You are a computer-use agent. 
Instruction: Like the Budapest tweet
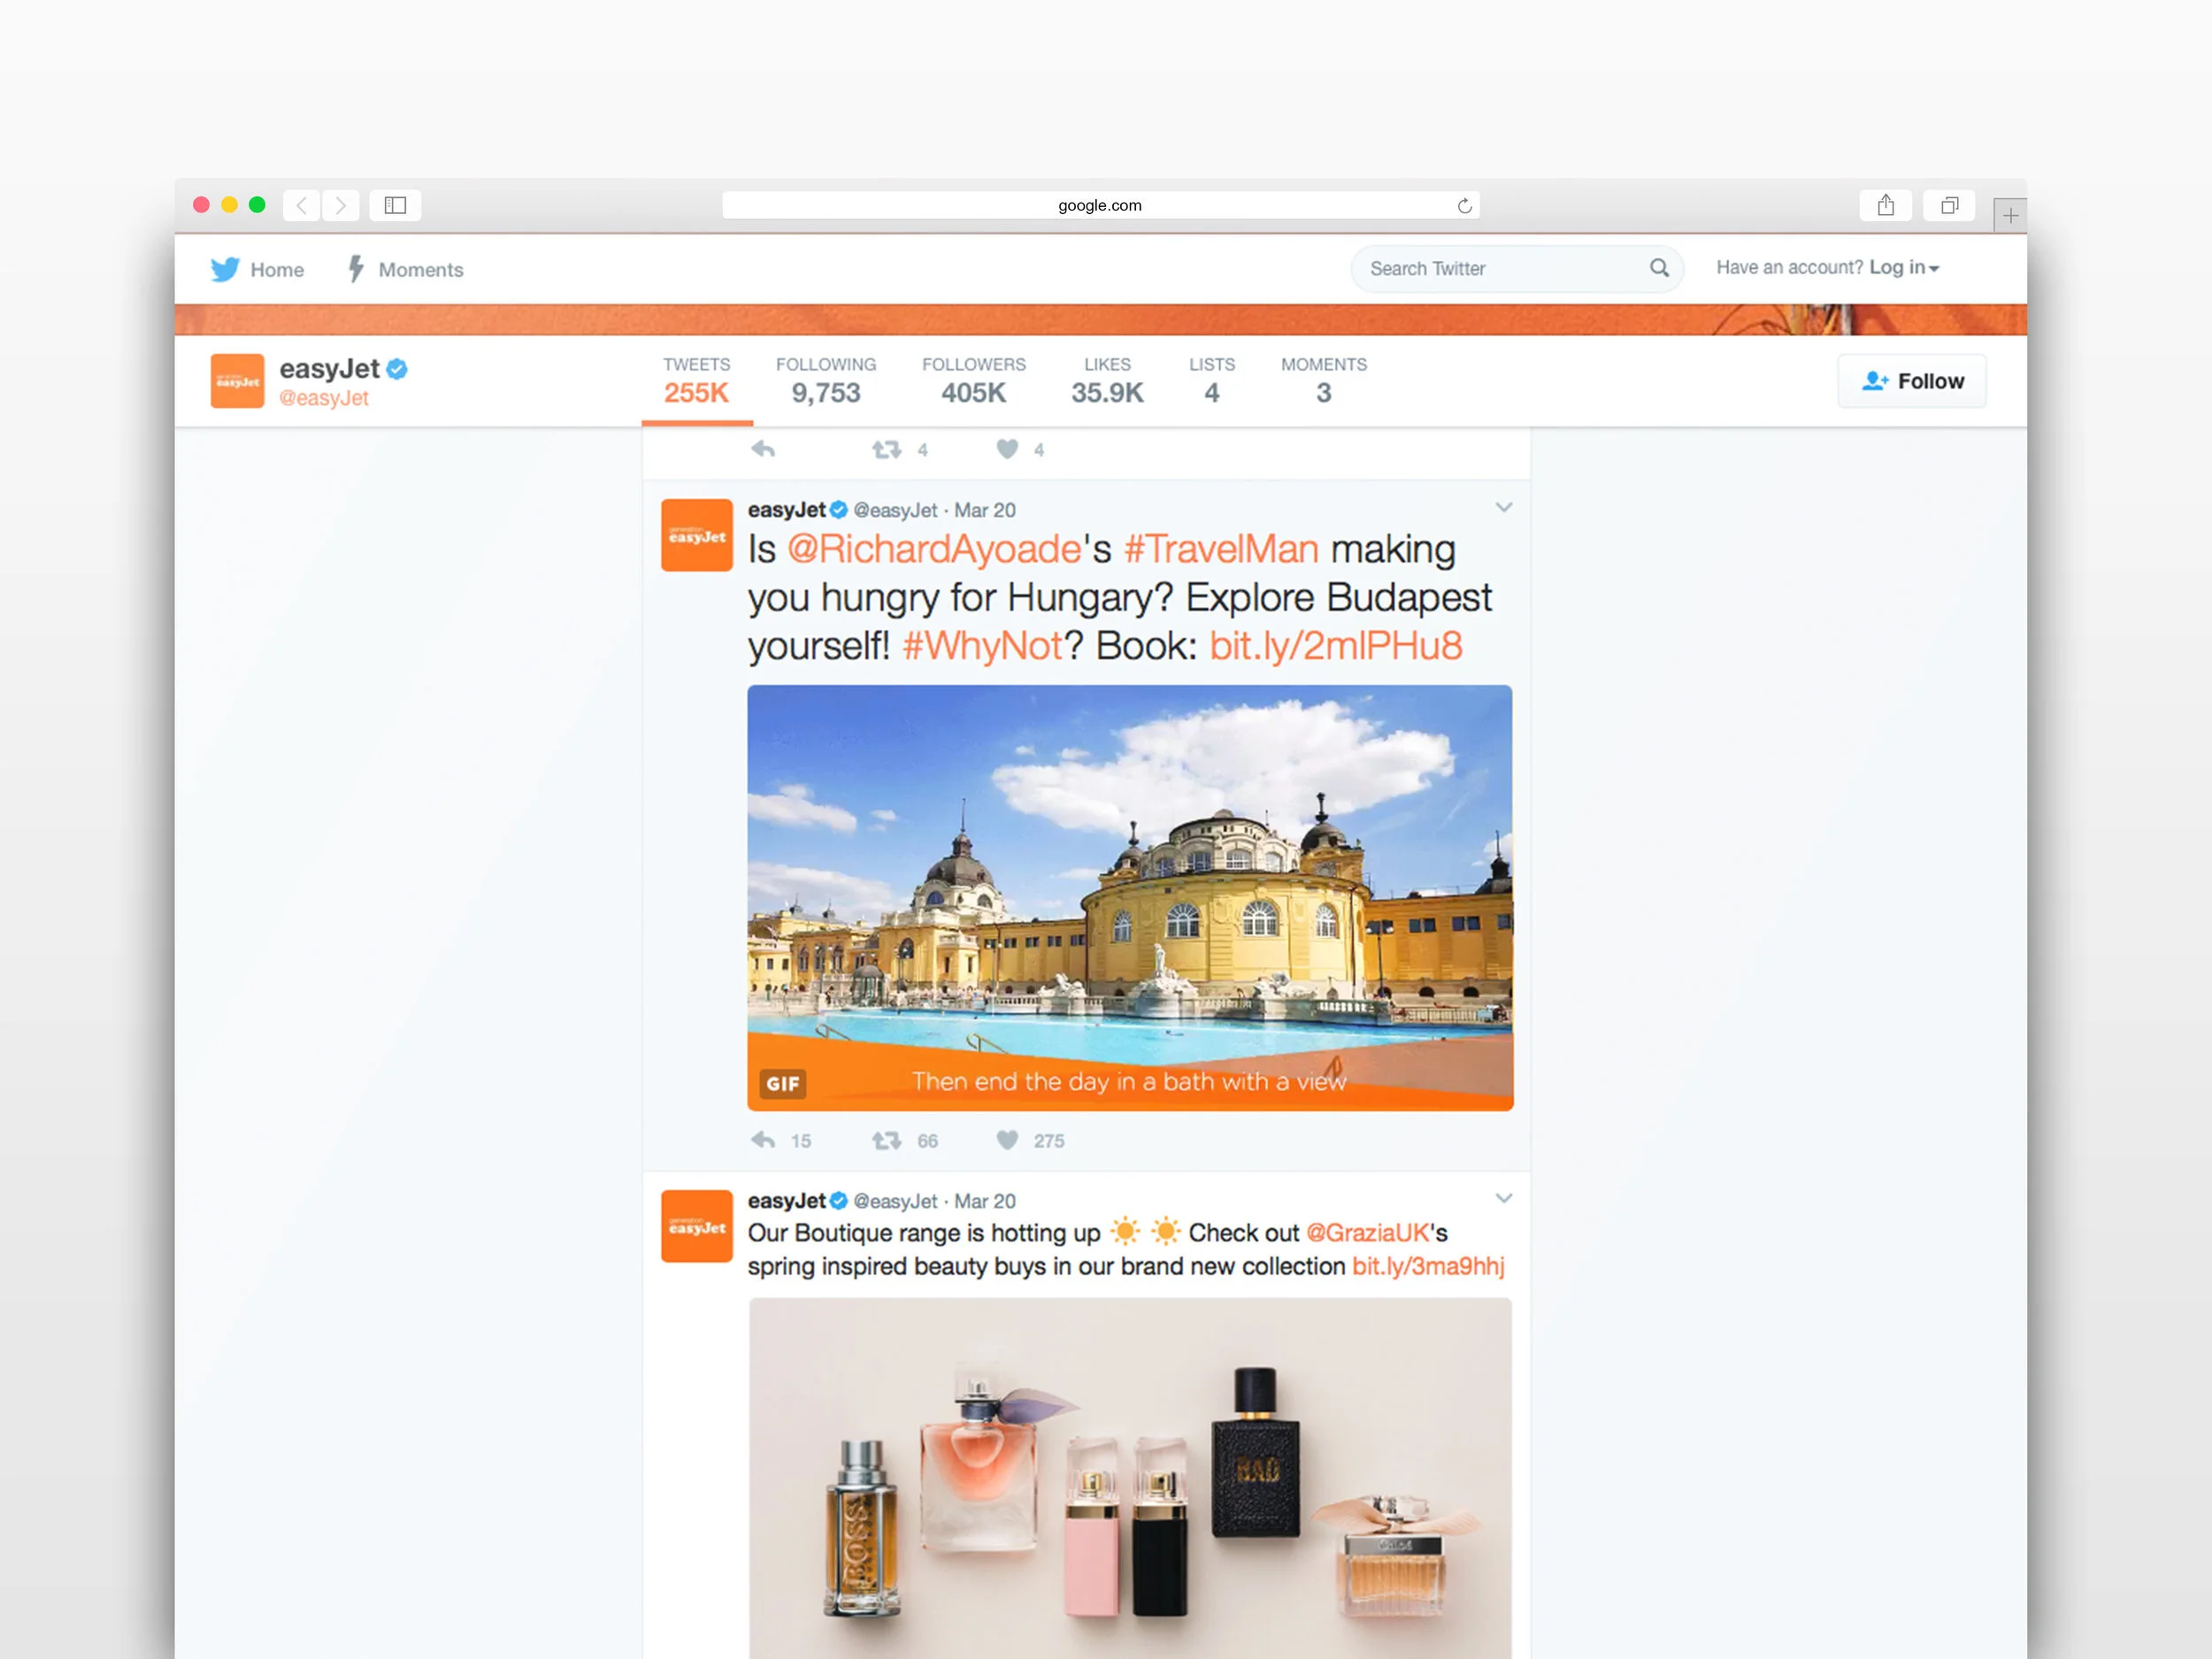coord(1006,1140)
